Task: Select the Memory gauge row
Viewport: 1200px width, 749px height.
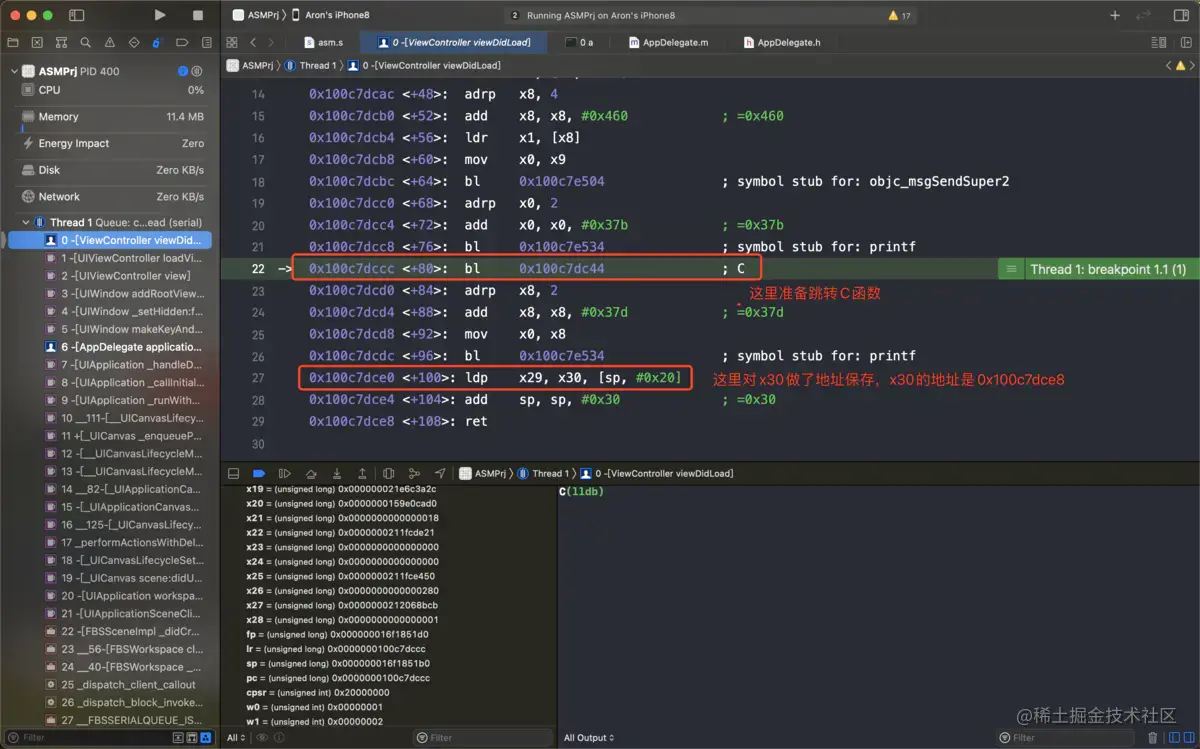Action: pyautogui.click(x=114, y=117)
